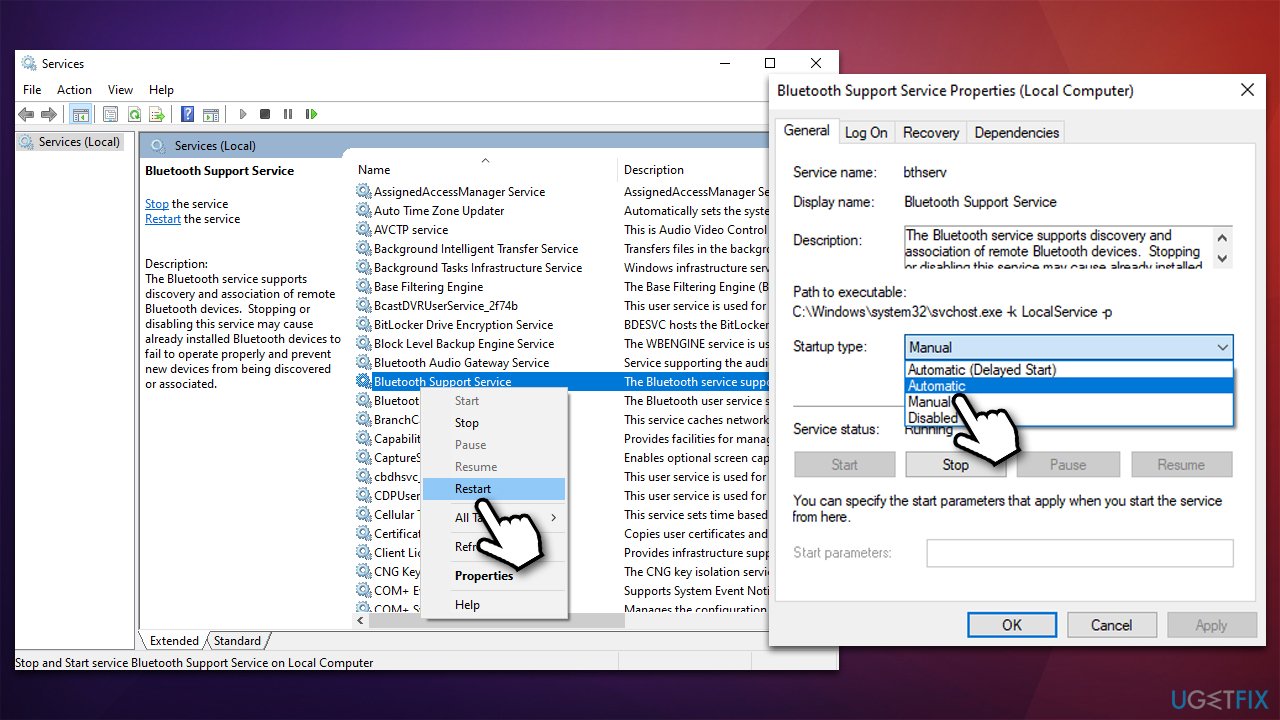Click the Restart link in description pane
Screen dimensions: 1280x720
click(163, 219)
